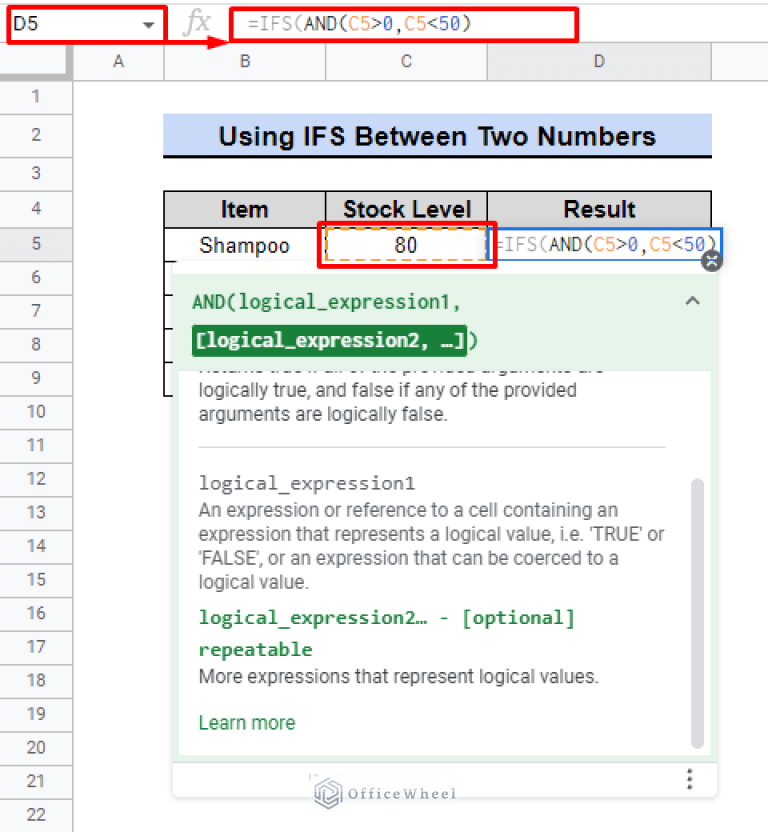768x832 pixels.
Task: Select cell C5 with value 80
Action: tap(406, 244)
